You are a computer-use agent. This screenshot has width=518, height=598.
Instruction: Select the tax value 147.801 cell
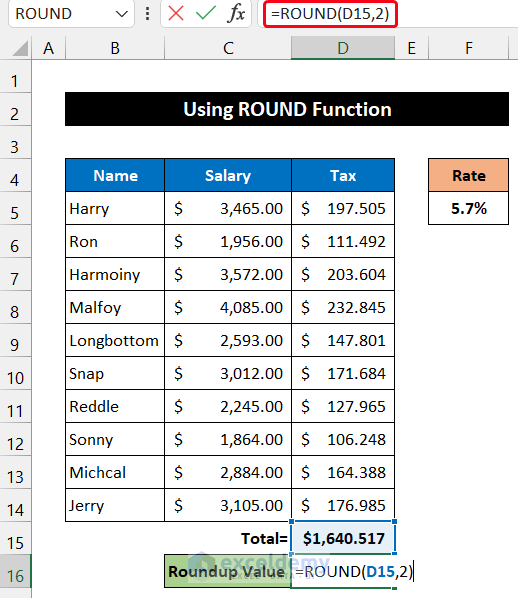(x=343, y=340)
